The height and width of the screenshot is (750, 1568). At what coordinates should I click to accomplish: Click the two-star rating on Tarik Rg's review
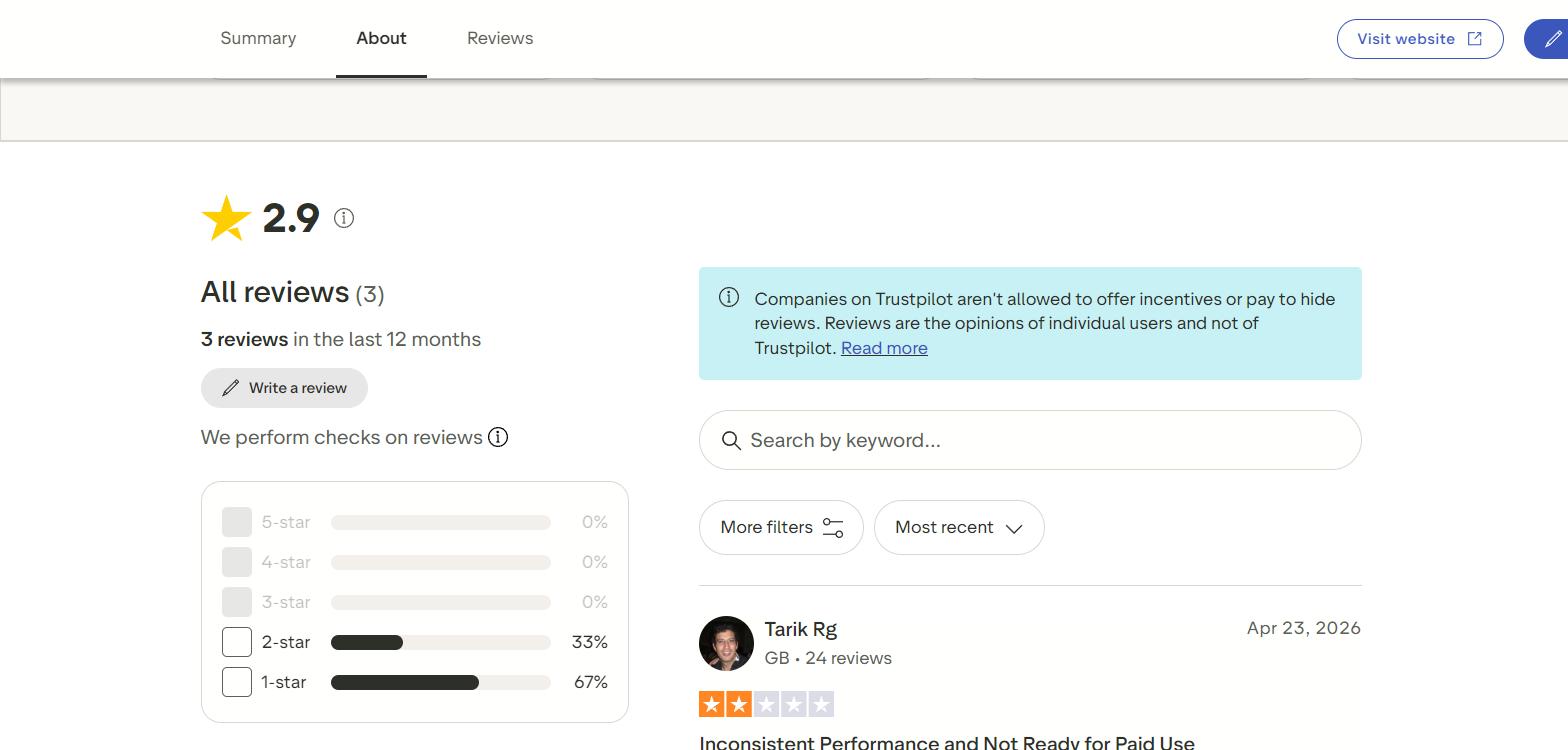pyautogui.click(x=766, y=704)
